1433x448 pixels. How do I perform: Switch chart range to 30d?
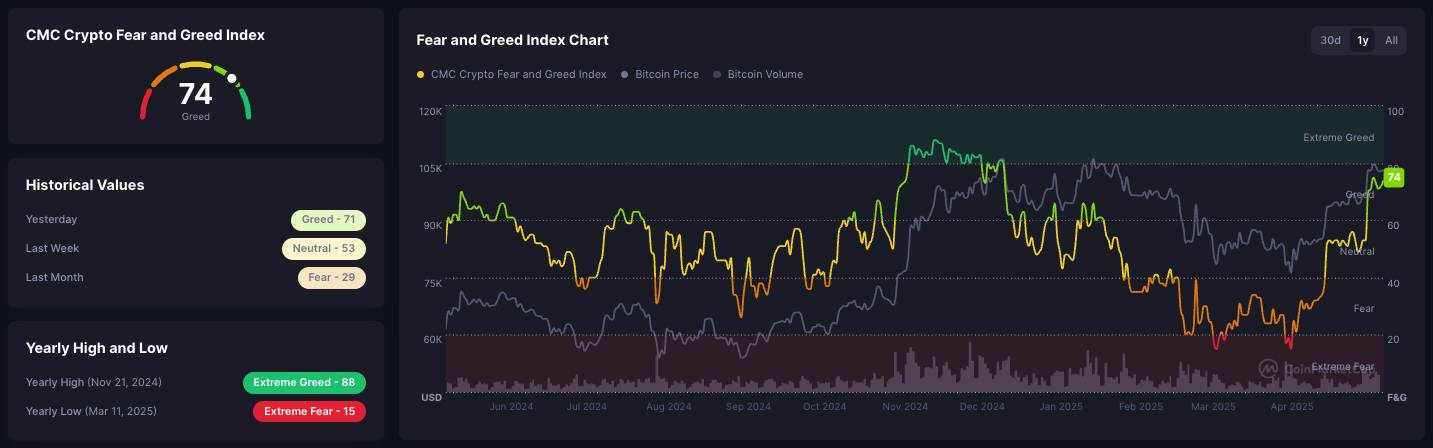click(x=1330, y=40)
